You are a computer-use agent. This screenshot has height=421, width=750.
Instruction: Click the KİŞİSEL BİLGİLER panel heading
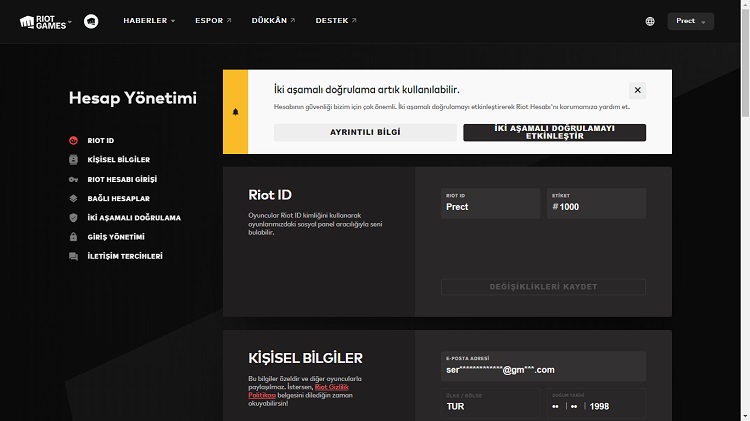pos(305,358)
